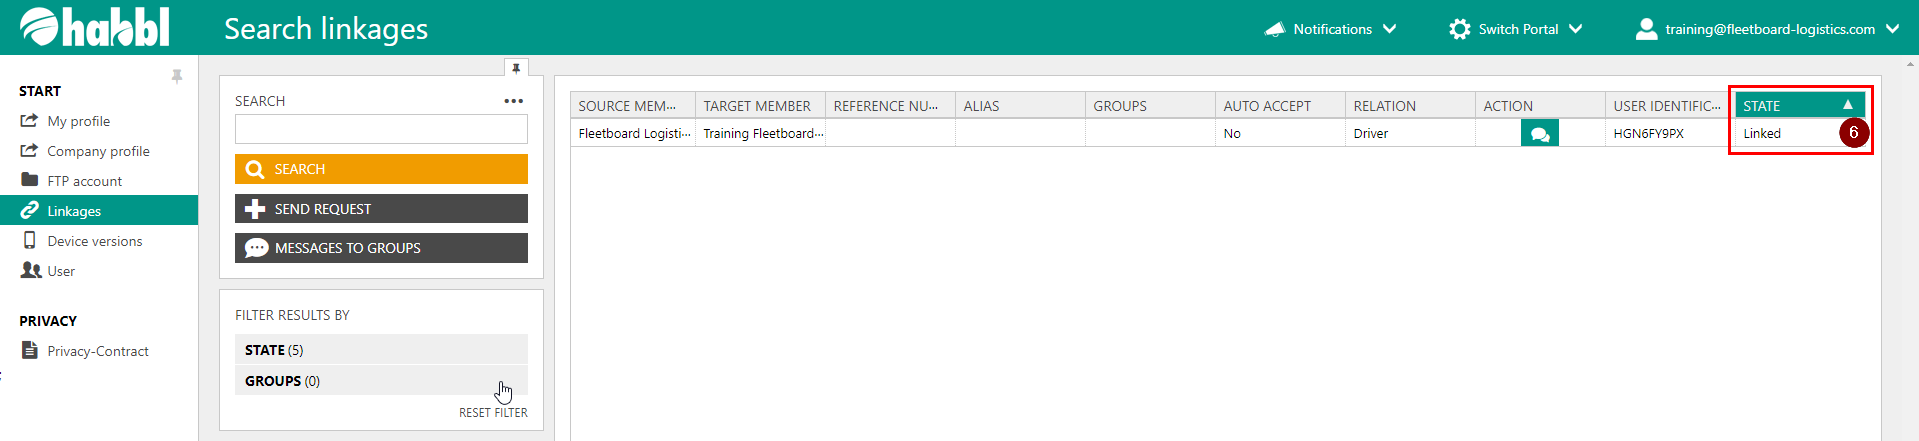This screenshot has height=441, width=1919.
Task: Click into the search text field
Action: coord(381,129)
